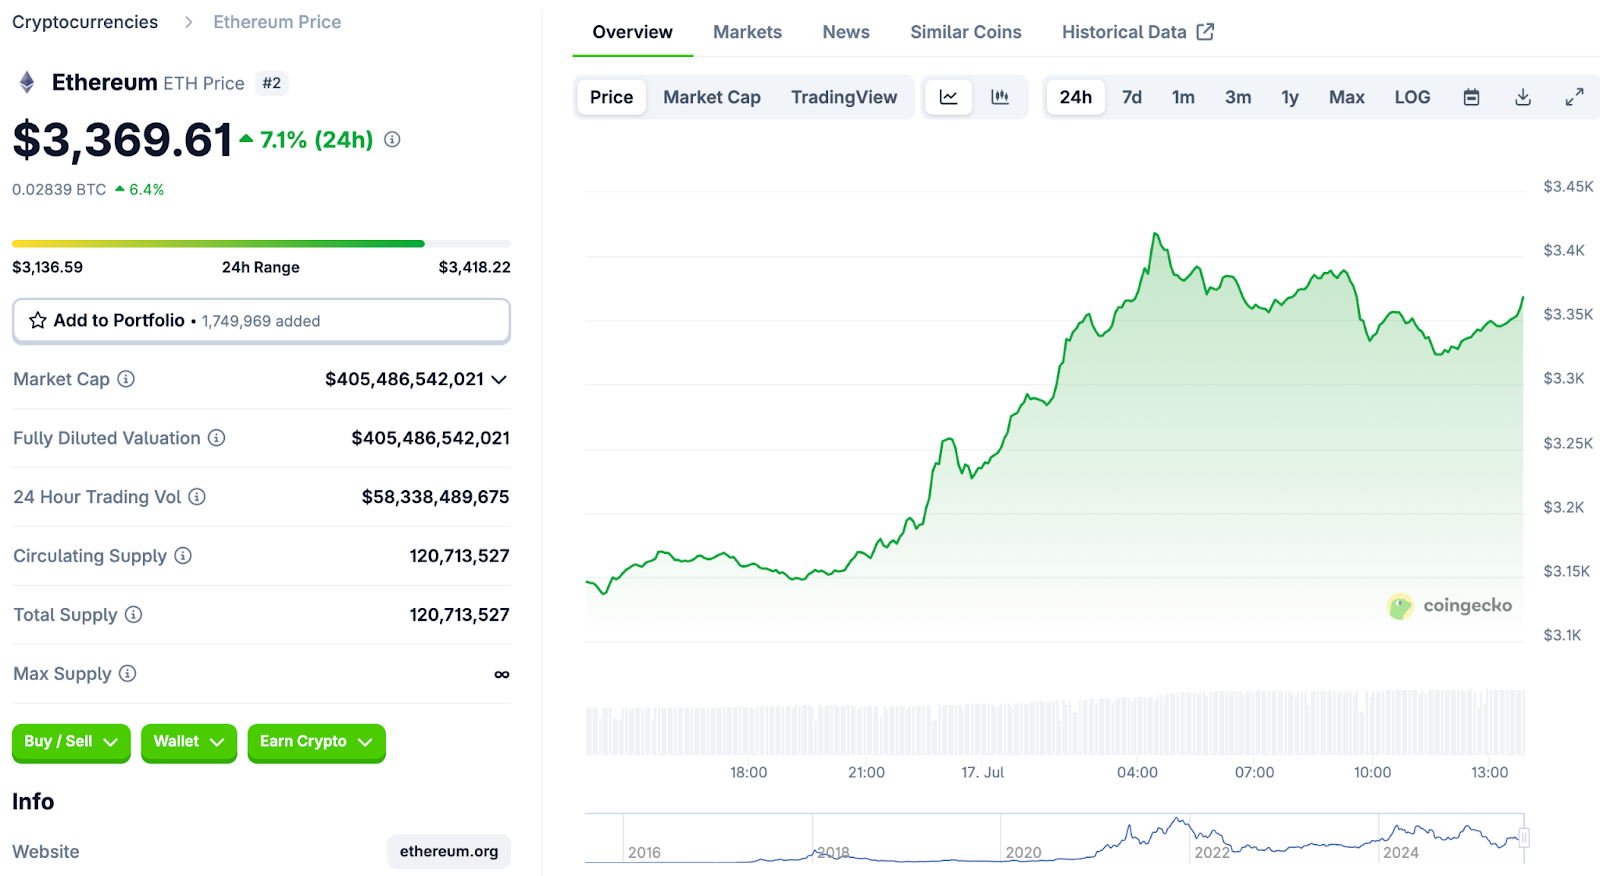Viewport: 1600px width, 876px height.
Task: Set chart range to 1y
Action: click(1290, 97)
